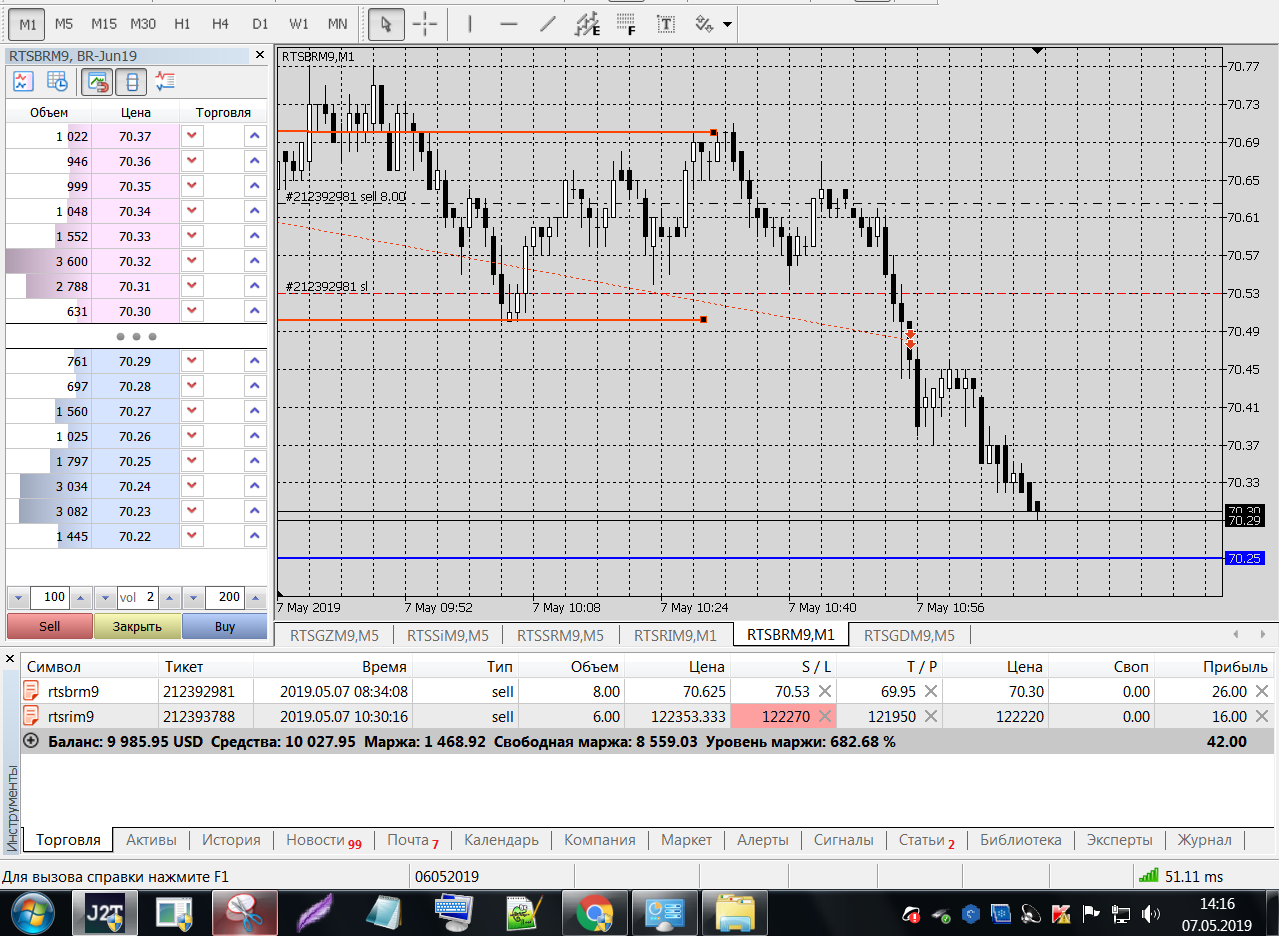Viewport: 1279px width, 936px height.
Task: Toggle the M5 timeframe button
Action: pos(64,24)
